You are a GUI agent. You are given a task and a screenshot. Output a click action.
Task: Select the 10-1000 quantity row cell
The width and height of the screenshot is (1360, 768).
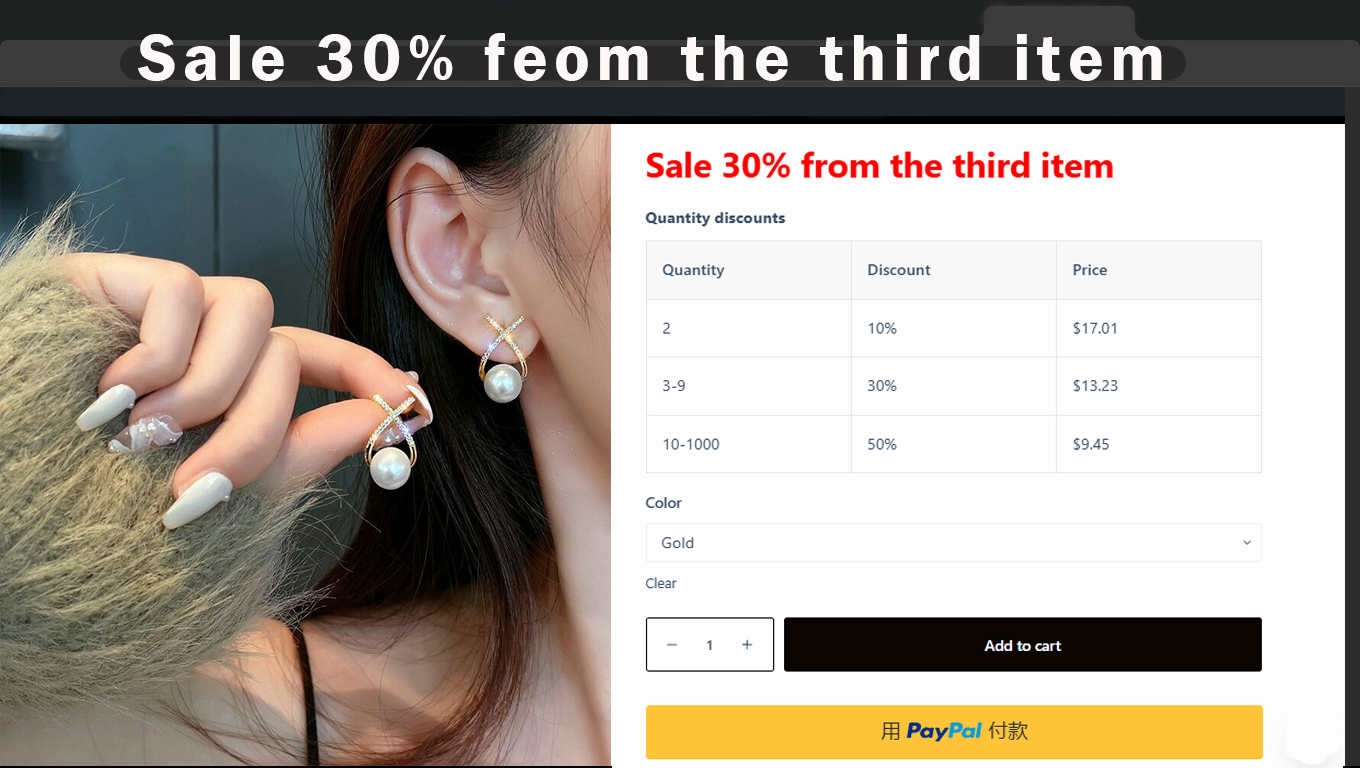tap(749, 444)
